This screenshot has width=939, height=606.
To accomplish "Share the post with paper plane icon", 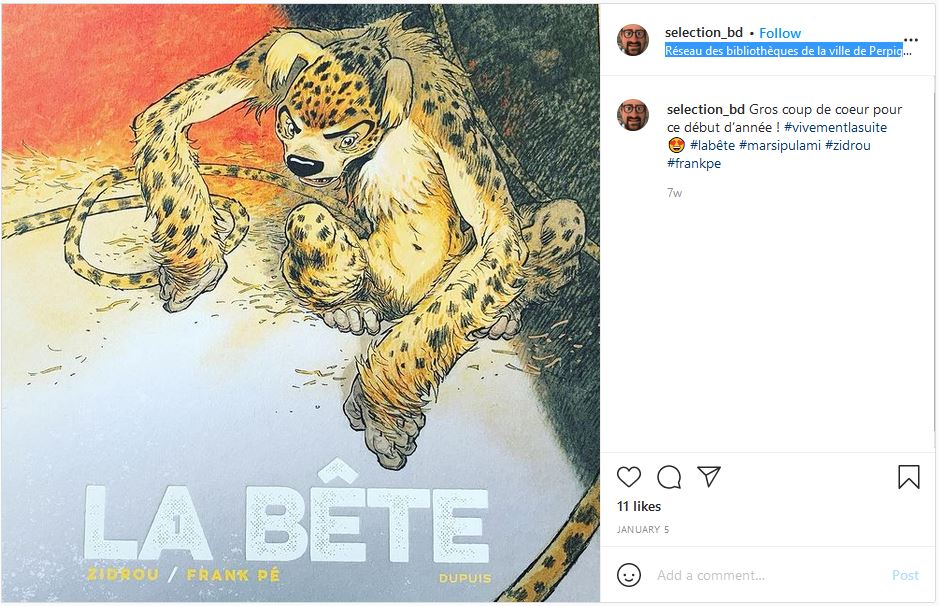I will 709,477.
